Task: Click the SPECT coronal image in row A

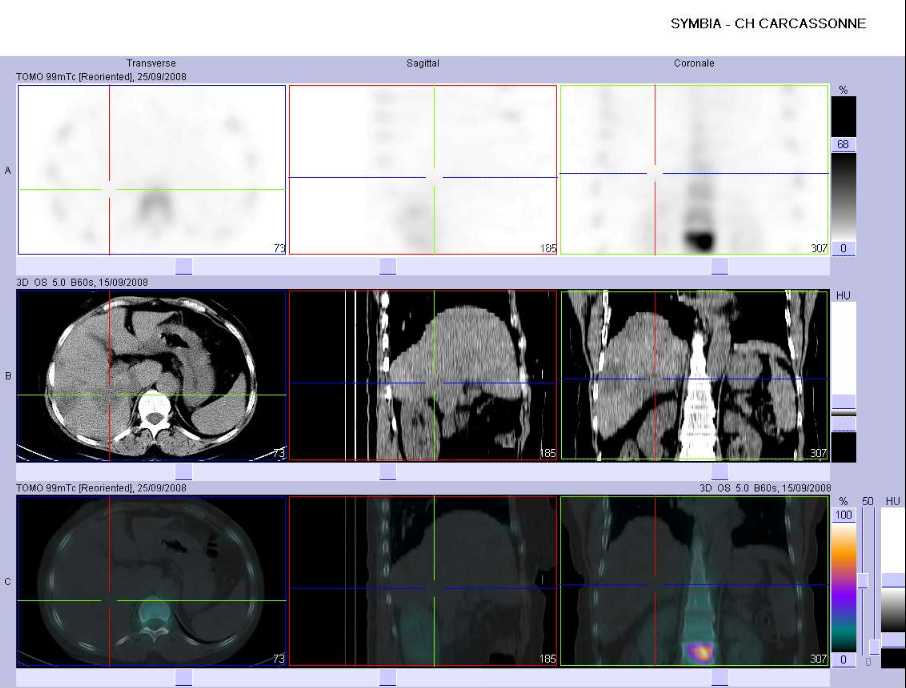Action: 694,170
